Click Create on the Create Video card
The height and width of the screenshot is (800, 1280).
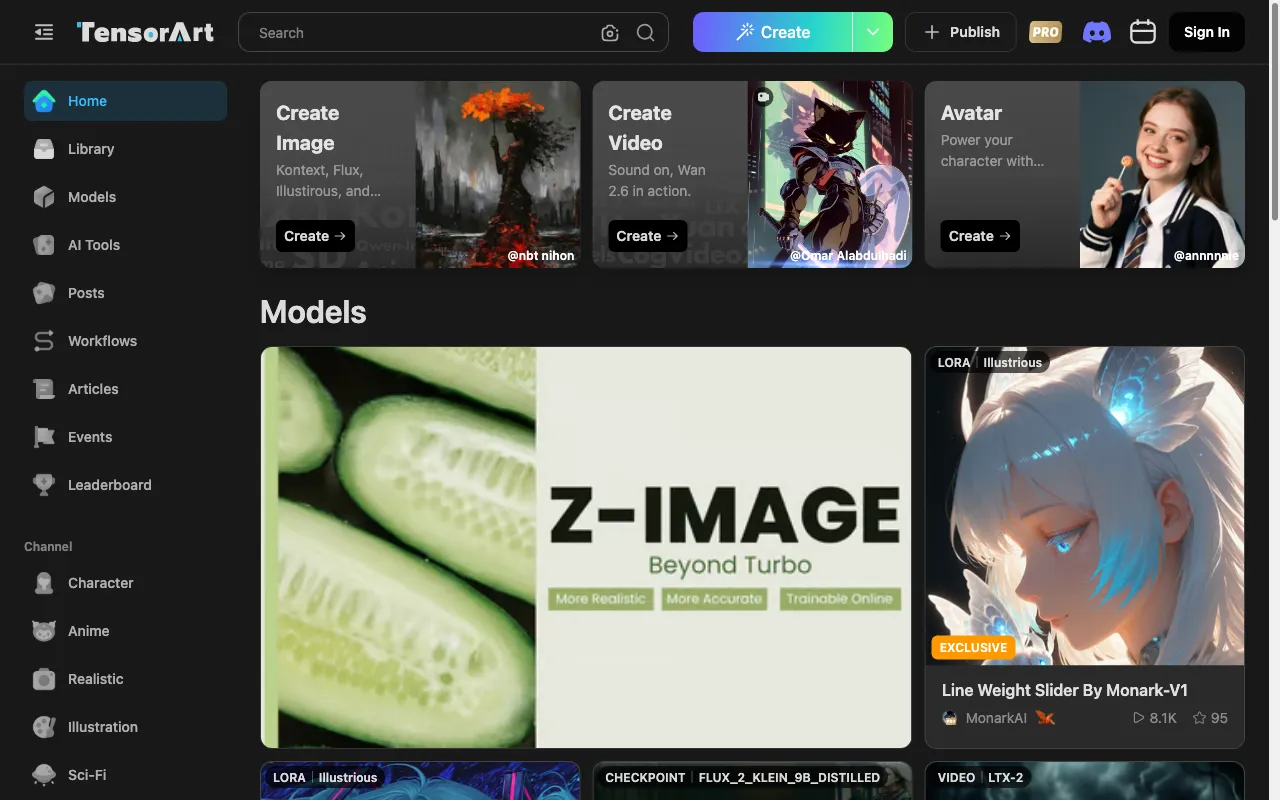pos(647,236)
